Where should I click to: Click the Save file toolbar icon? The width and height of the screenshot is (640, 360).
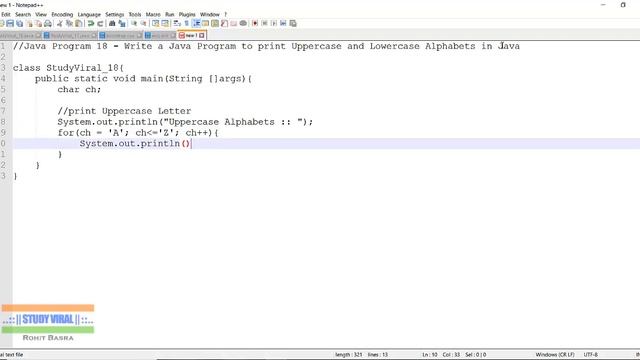pos(10,23)
